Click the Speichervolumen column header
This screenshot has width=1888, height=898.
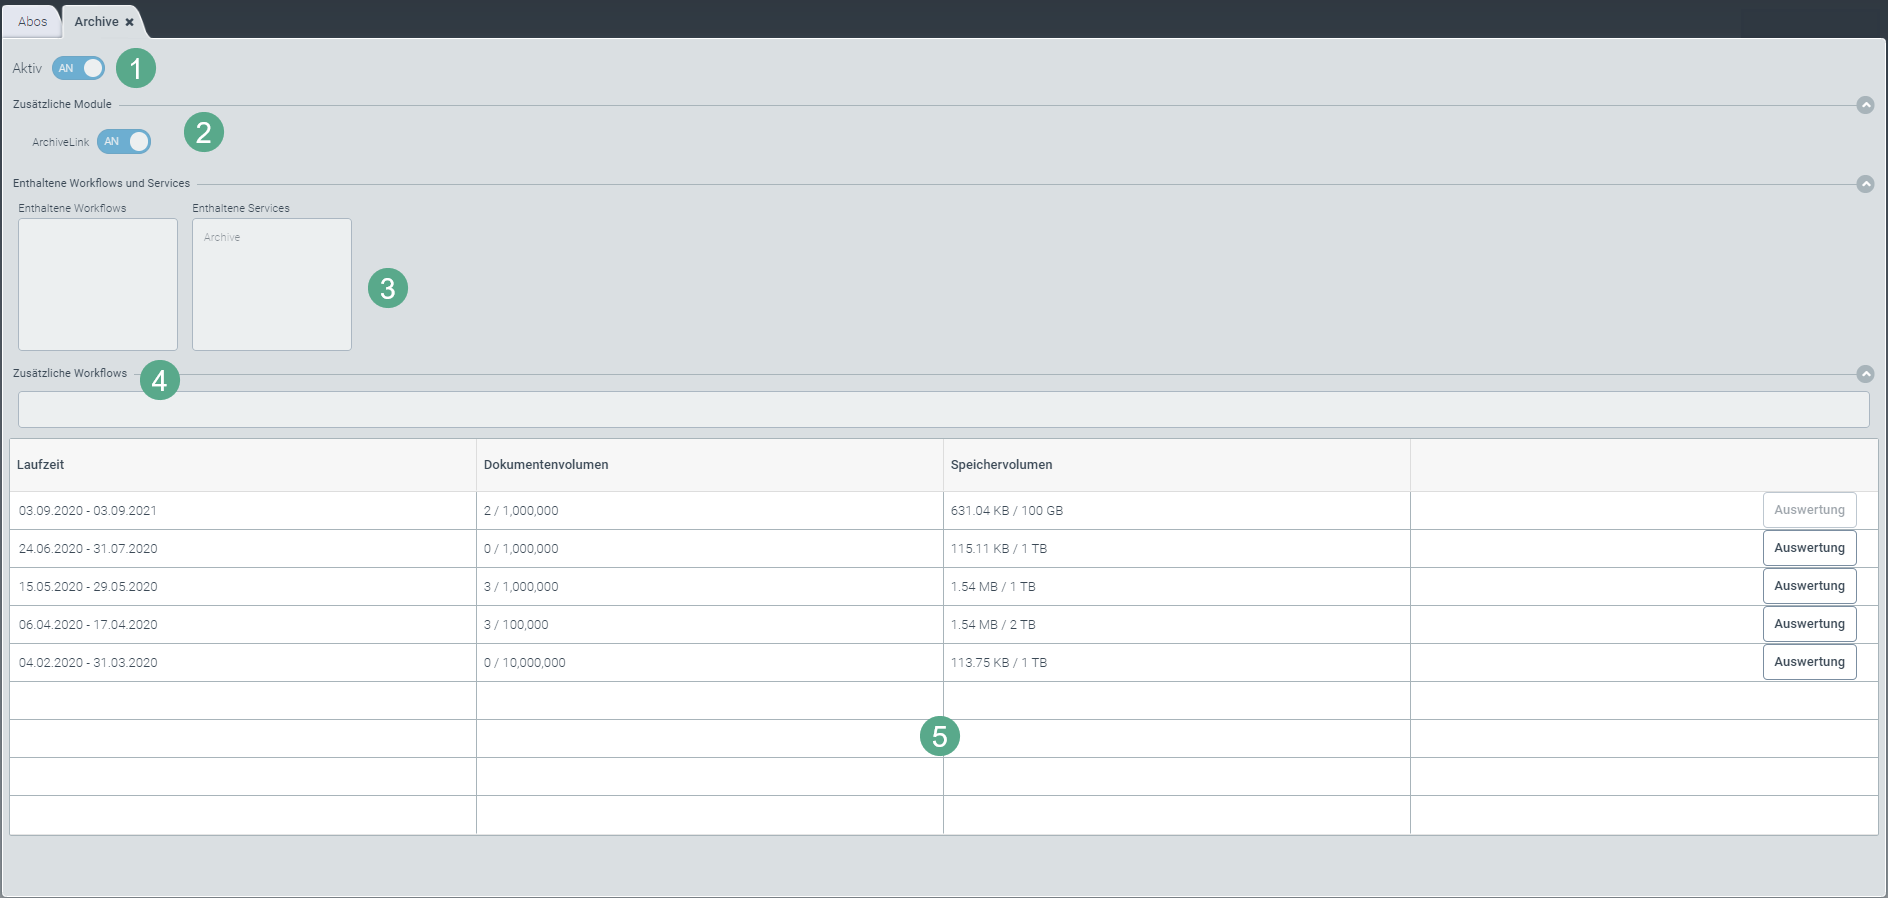pos(1001,465)
